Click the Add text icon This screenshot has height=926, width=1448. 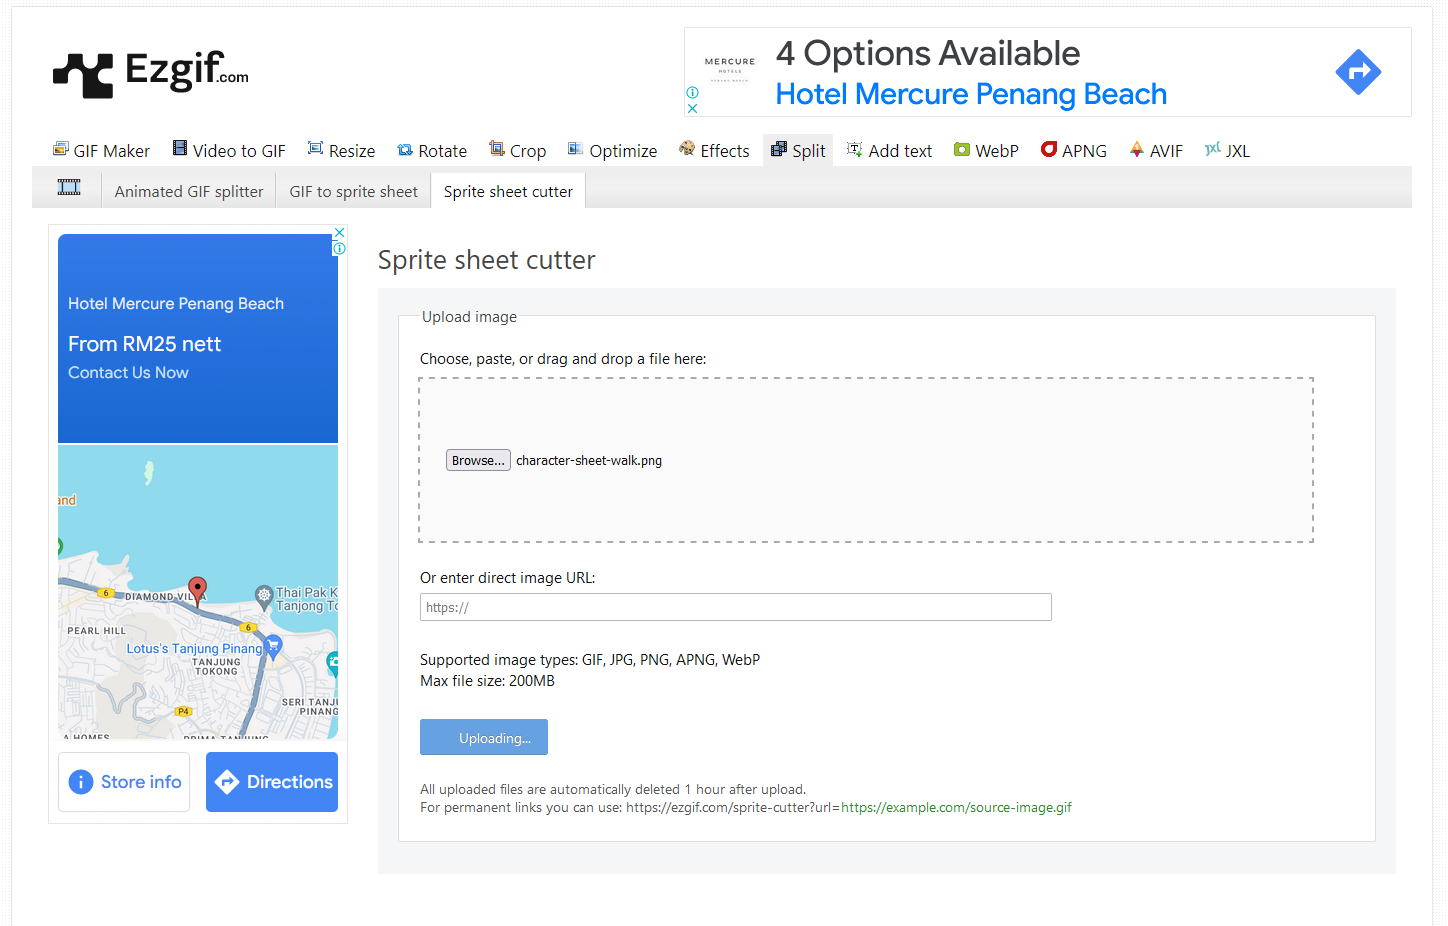854,149
